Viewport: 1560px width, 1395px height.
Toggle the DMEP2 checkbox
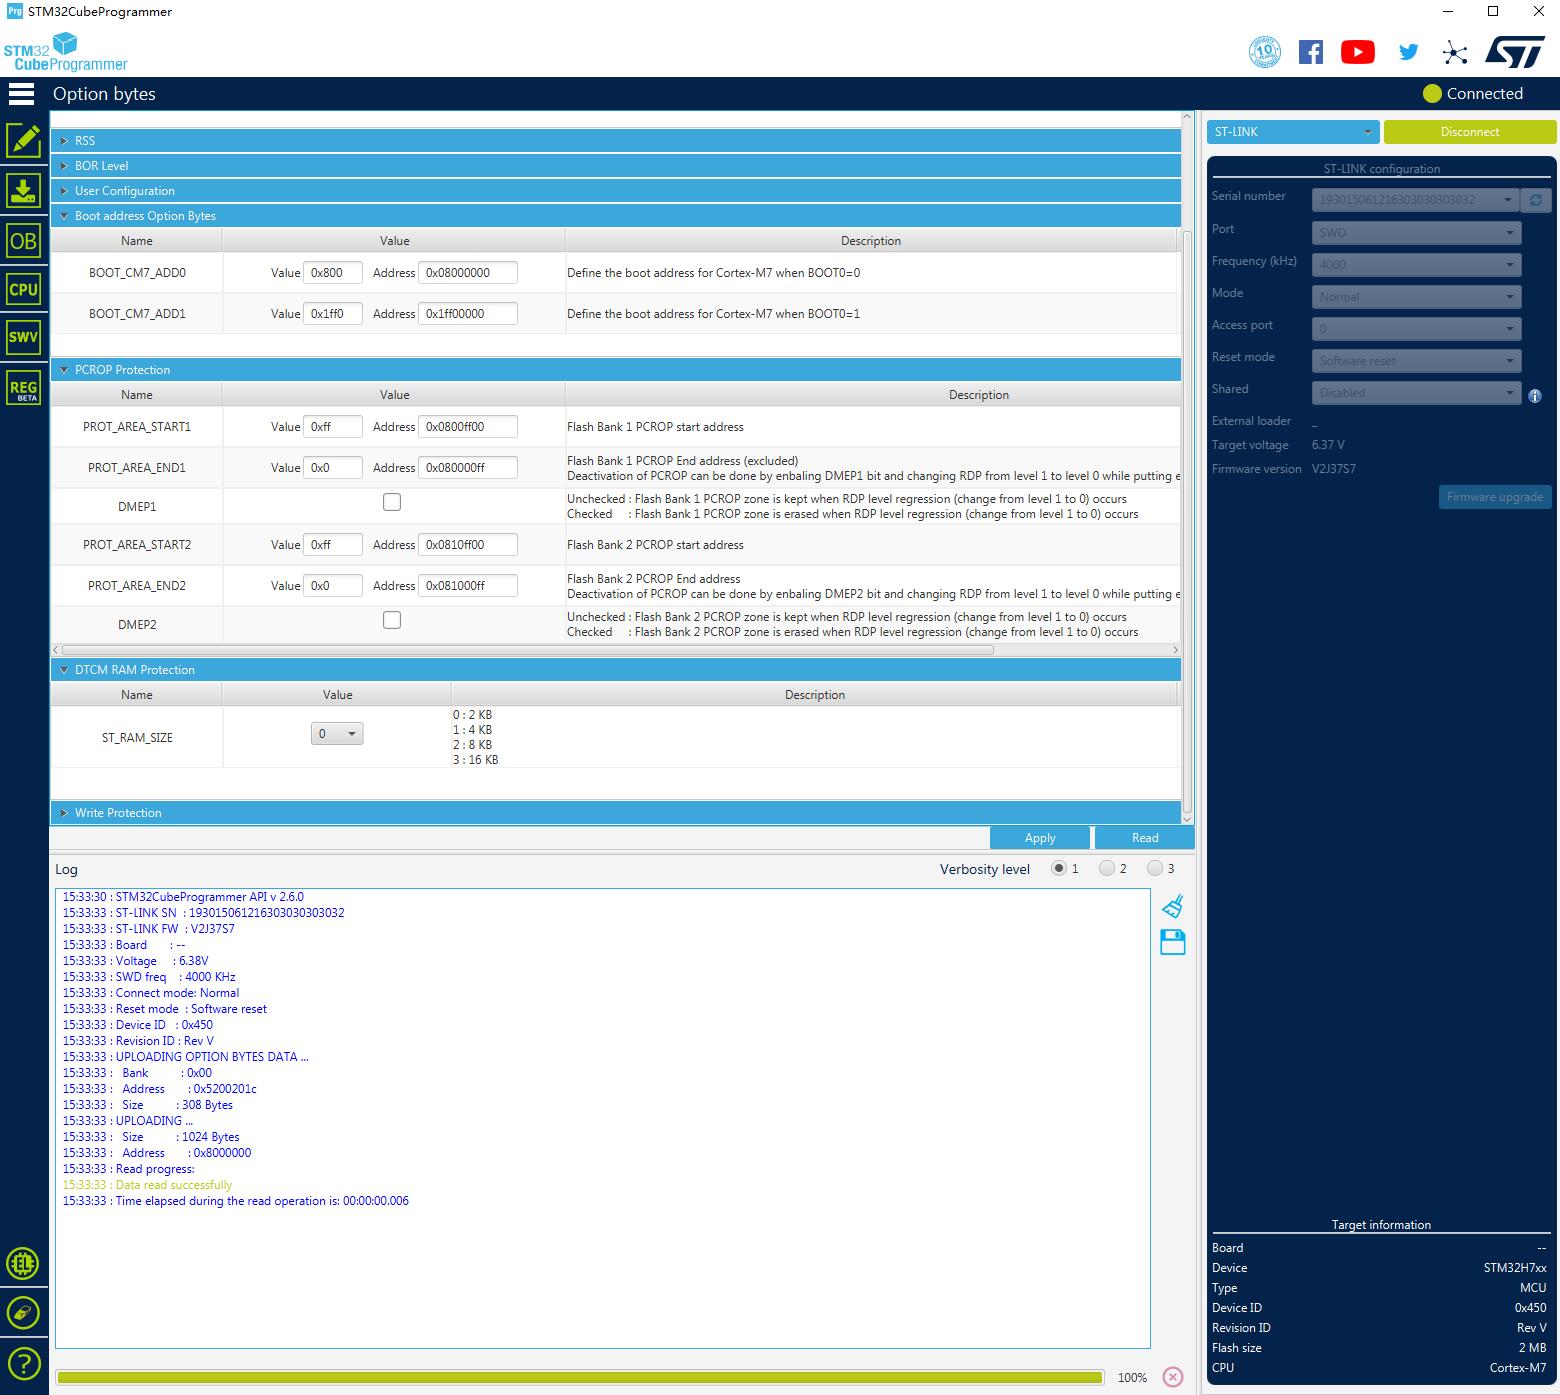tap(392, 620)
